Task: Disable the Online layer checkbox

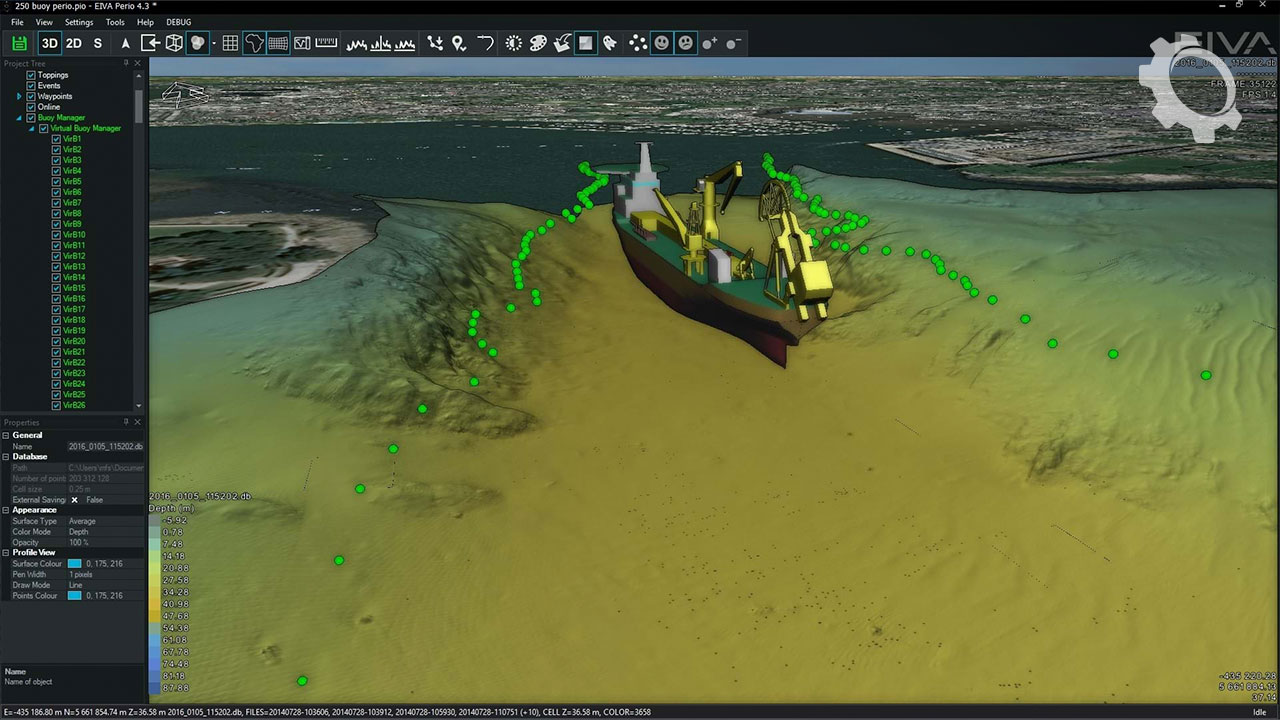Action: click(31, 107)
